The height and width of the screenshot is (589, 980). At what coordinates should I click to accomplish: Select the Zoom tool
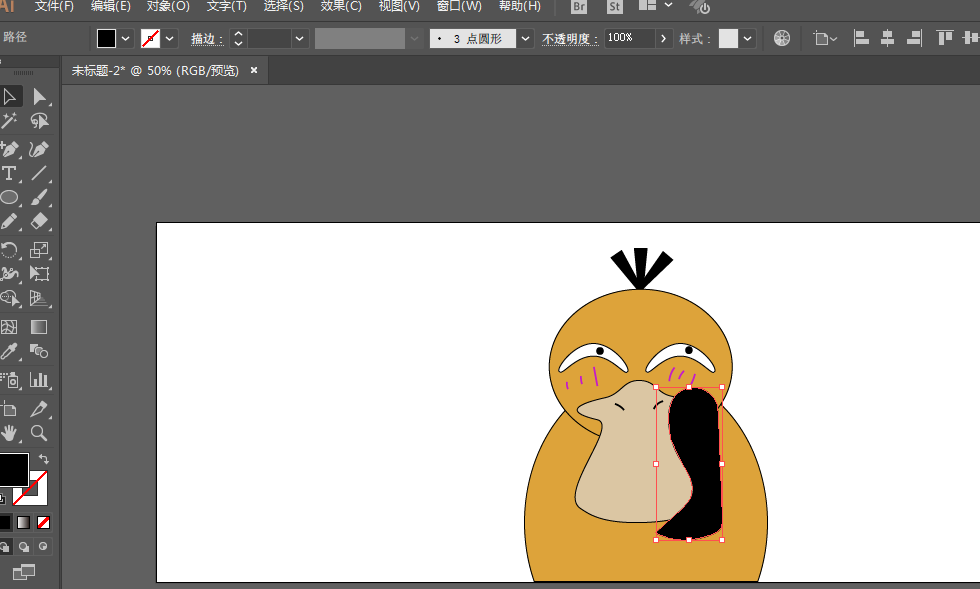[x=39, y=433]
